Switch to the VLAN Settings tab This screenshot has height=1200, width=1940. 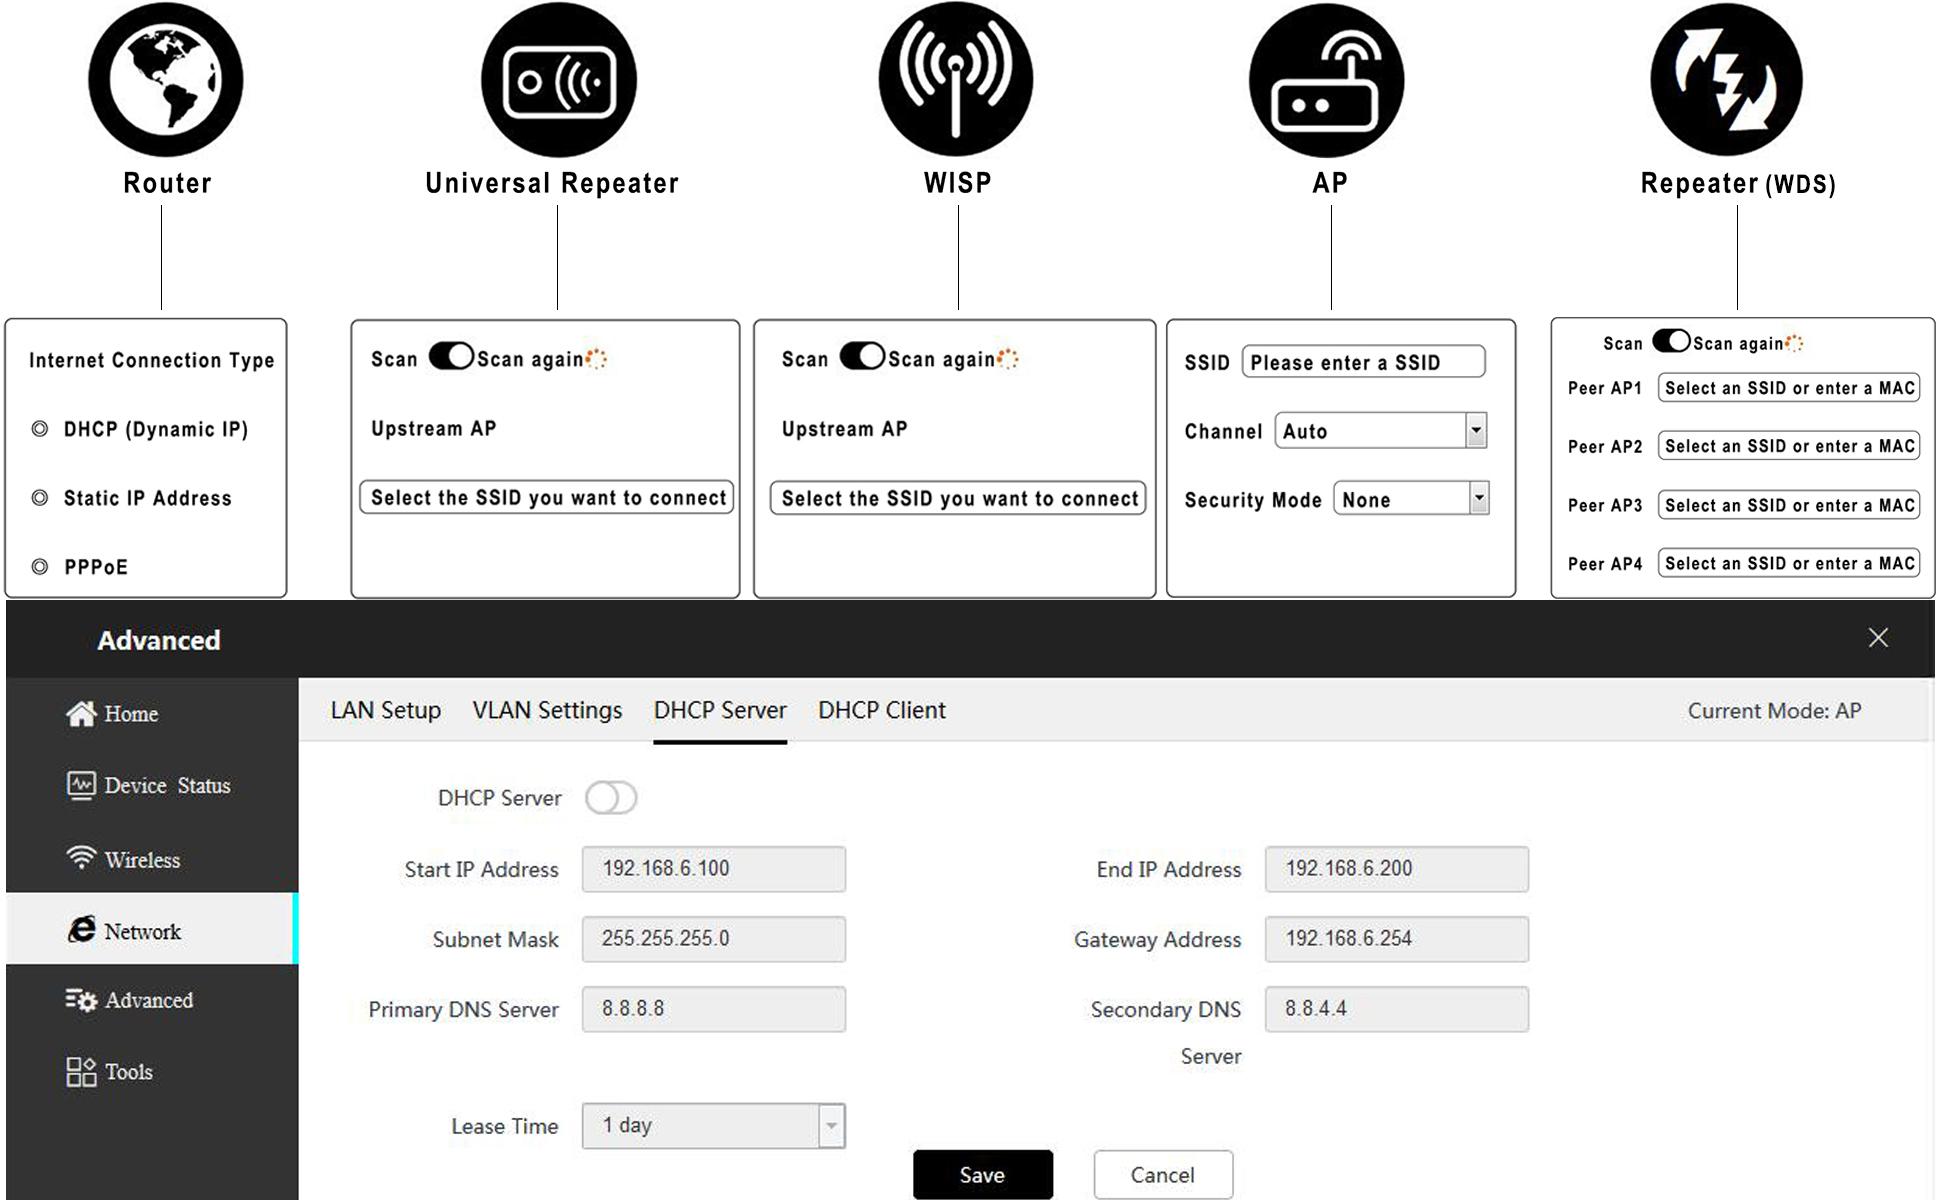pyautogui.click(x=547, y=710)
